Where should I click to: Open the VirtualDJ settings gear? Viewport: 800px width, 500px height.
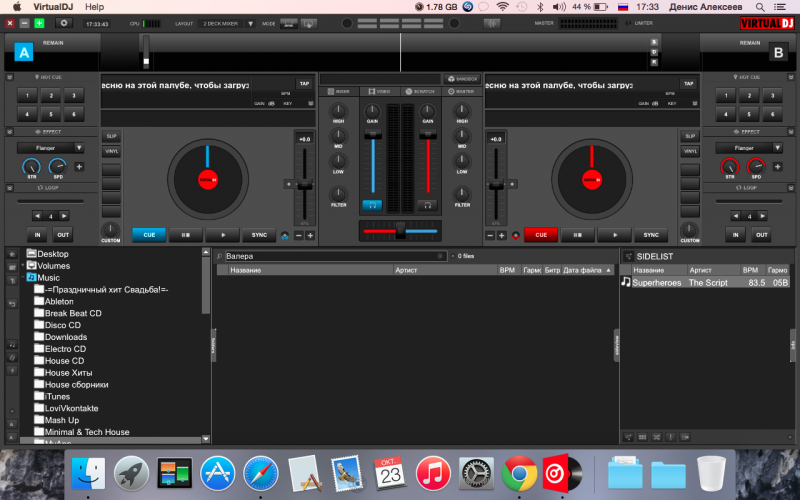coord(64,23)
